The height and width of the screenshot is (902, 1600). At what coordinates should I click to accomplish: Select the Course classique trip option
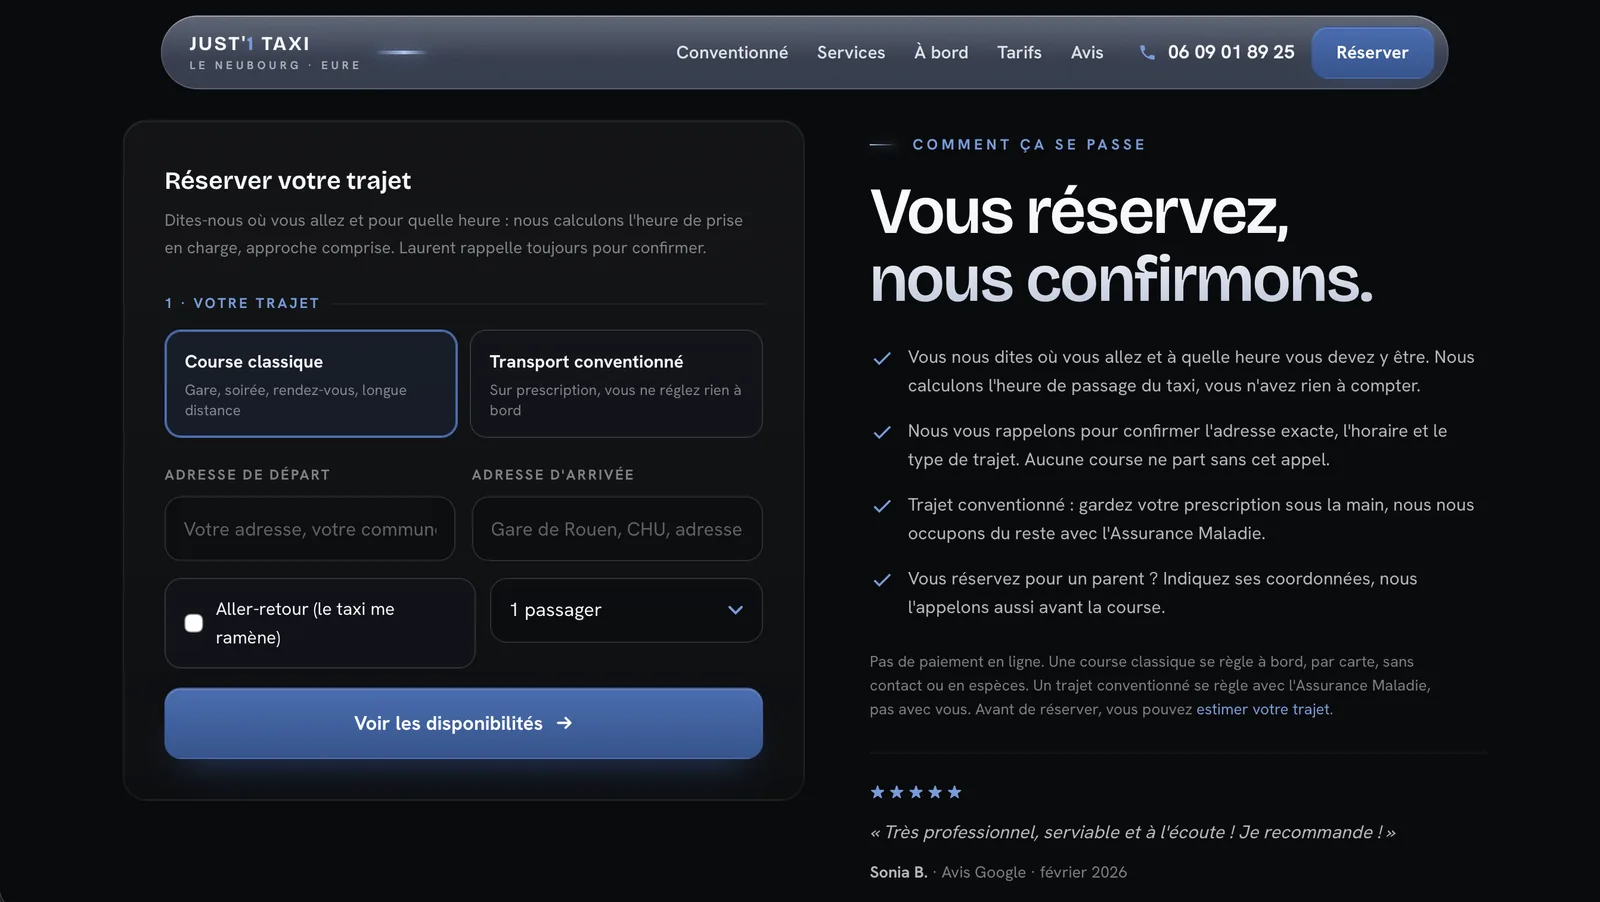click(311, 384)
